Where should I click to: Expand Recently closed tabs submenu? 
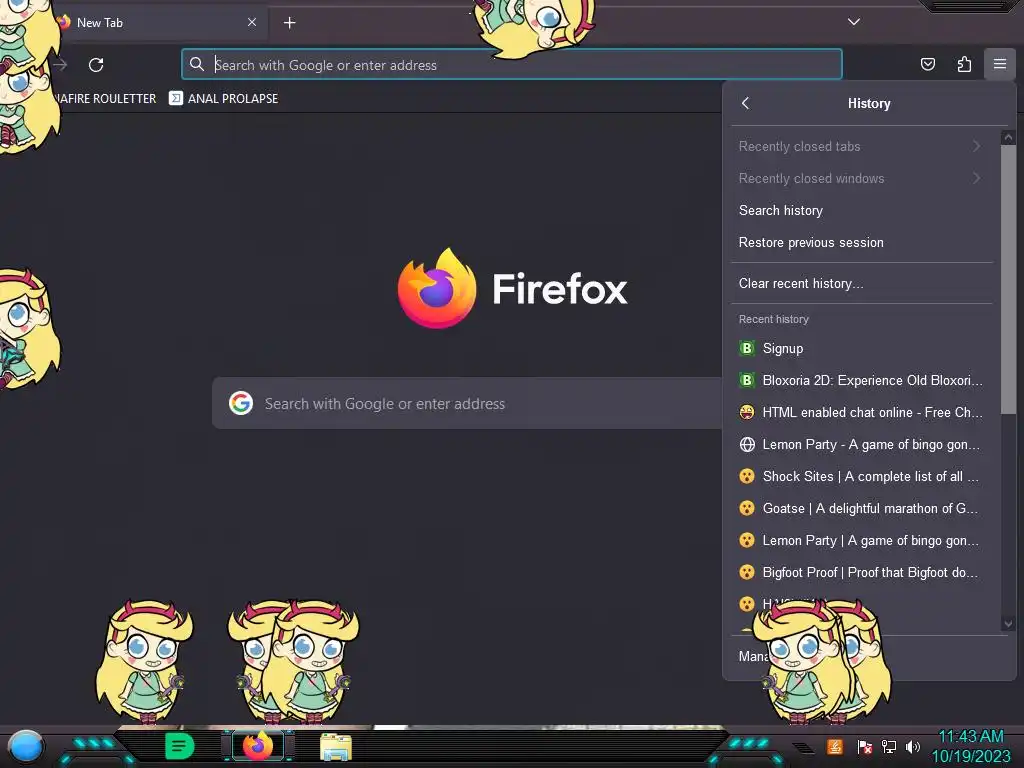click(861, 146)
